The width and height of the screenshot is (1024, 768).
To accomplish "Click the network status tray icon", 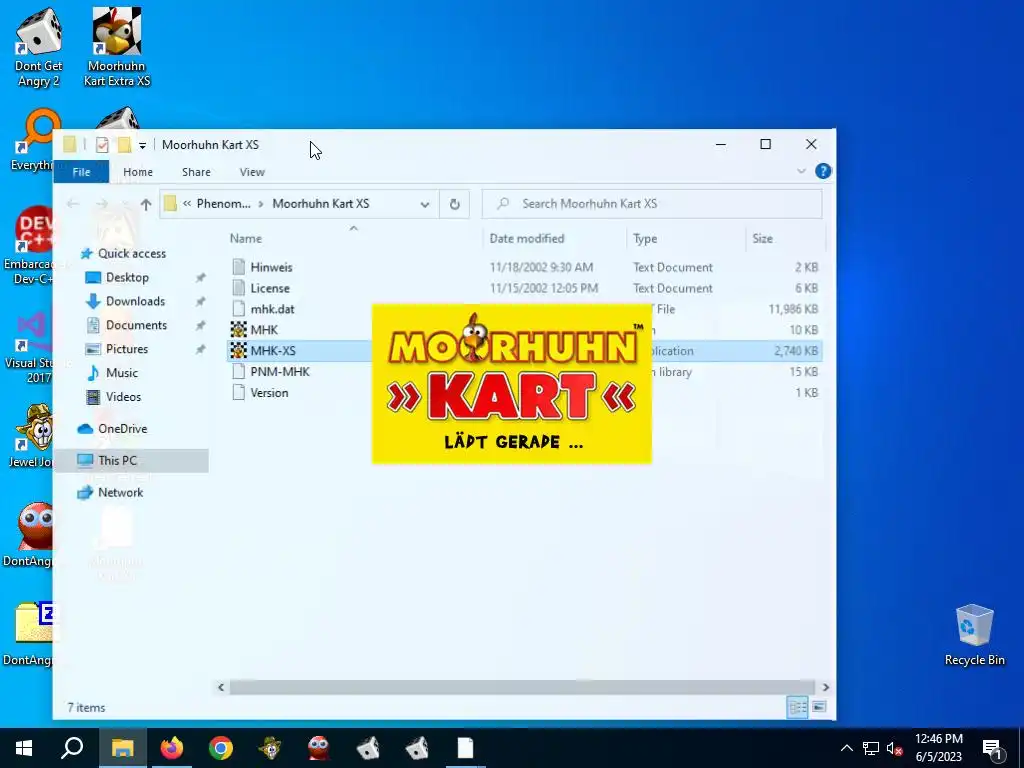I will [x=871, y=748].
